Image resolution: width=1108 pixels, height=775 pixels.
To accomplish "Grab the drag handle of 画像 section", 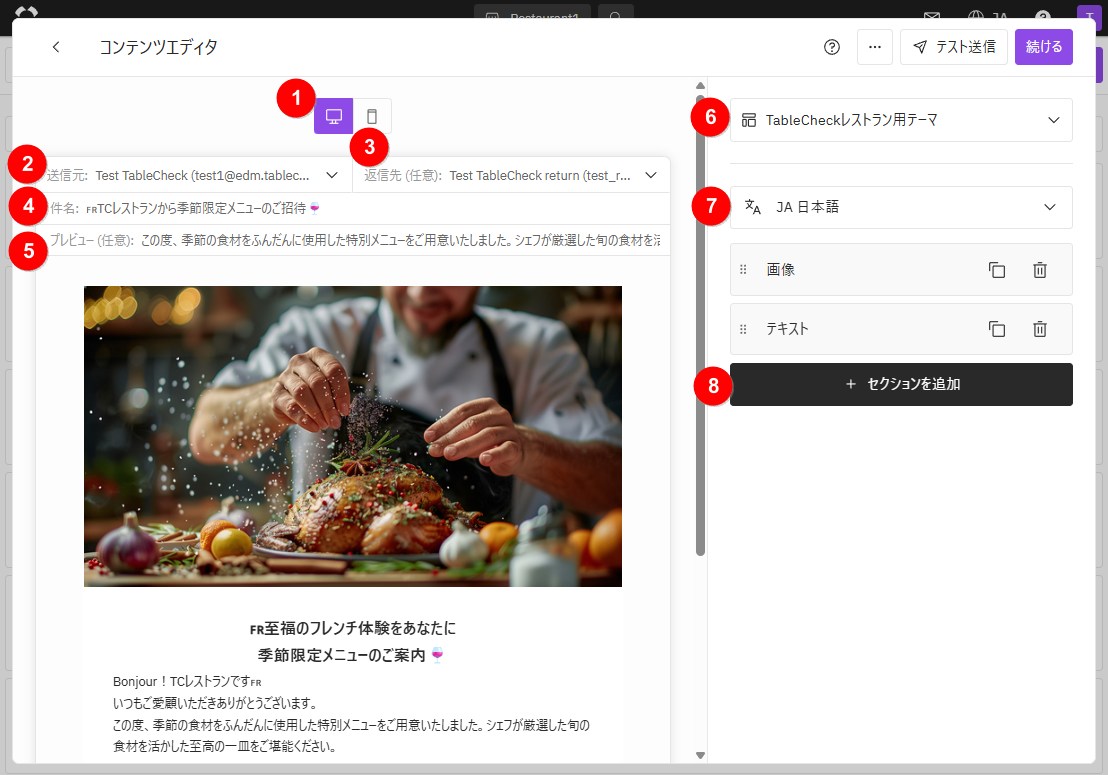I will pyautogui.click(x=743, y=269).
